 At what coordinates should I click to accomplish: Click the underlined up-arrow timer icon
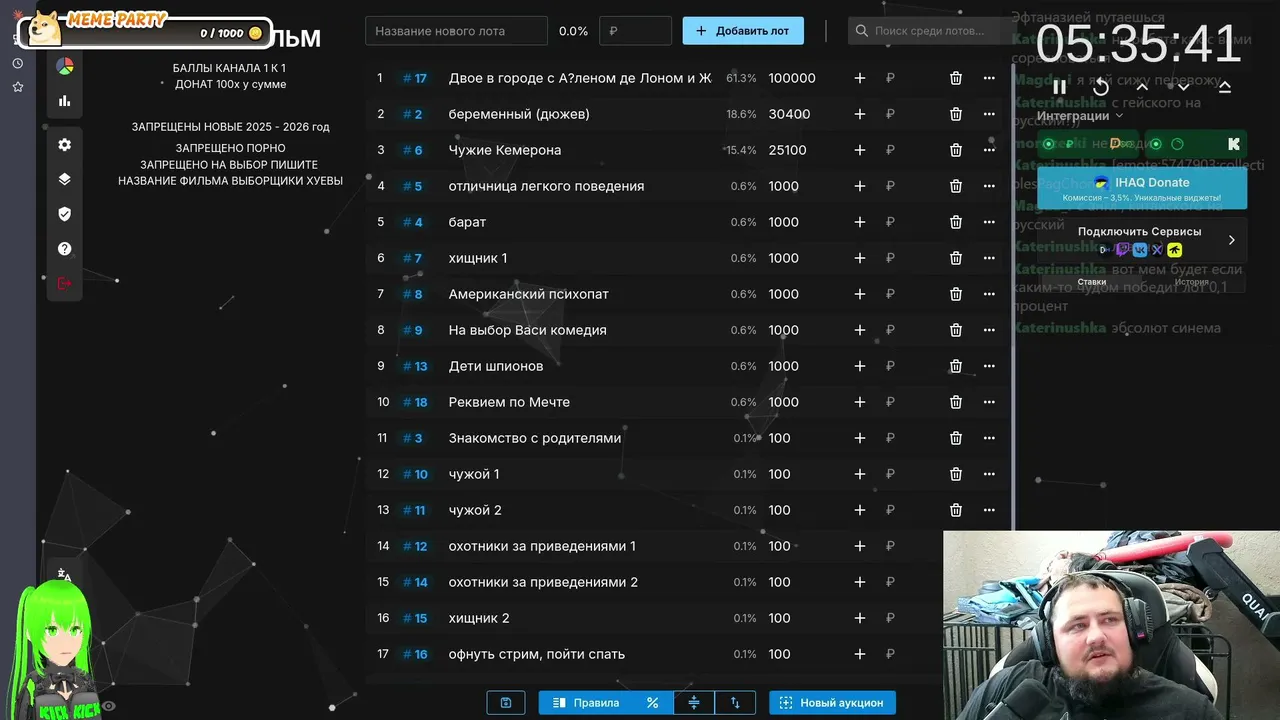point(1225,87)
